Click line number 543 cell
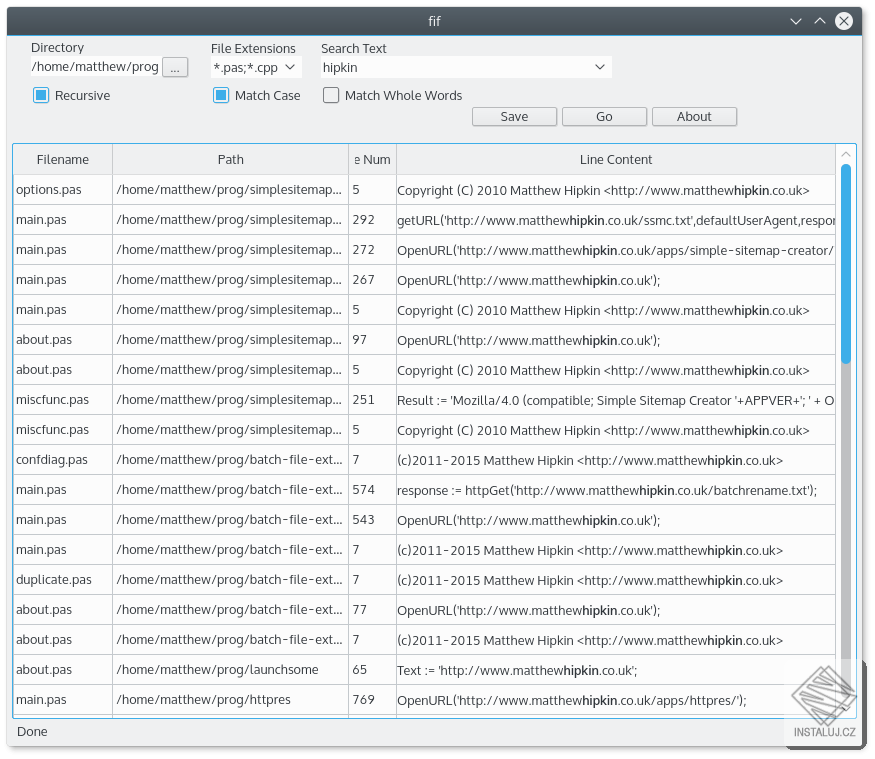 [x=372, y=520]
